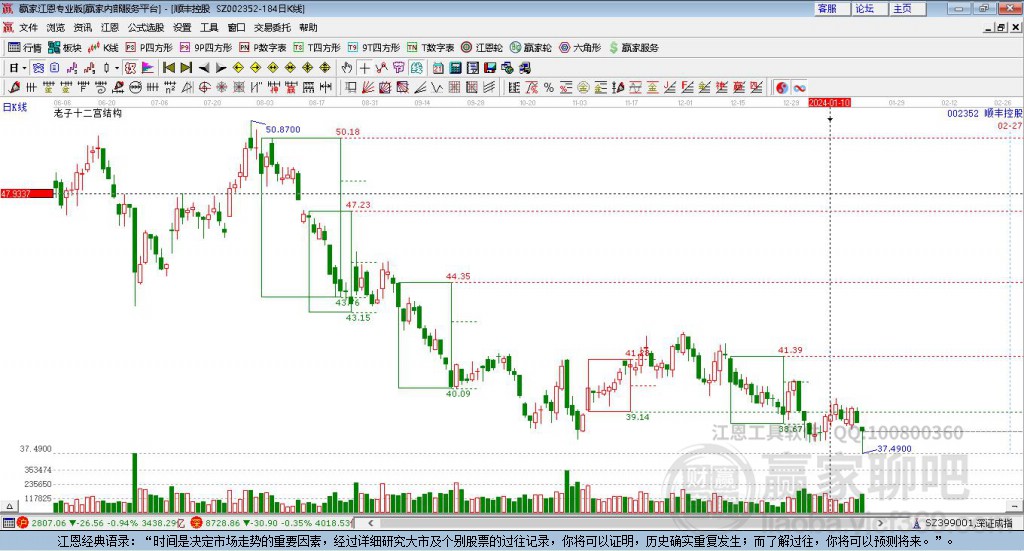This screenshot has width=1024, height=551.
Task: Click the save floppy disk icon
Action: click(x=490, y=68)
